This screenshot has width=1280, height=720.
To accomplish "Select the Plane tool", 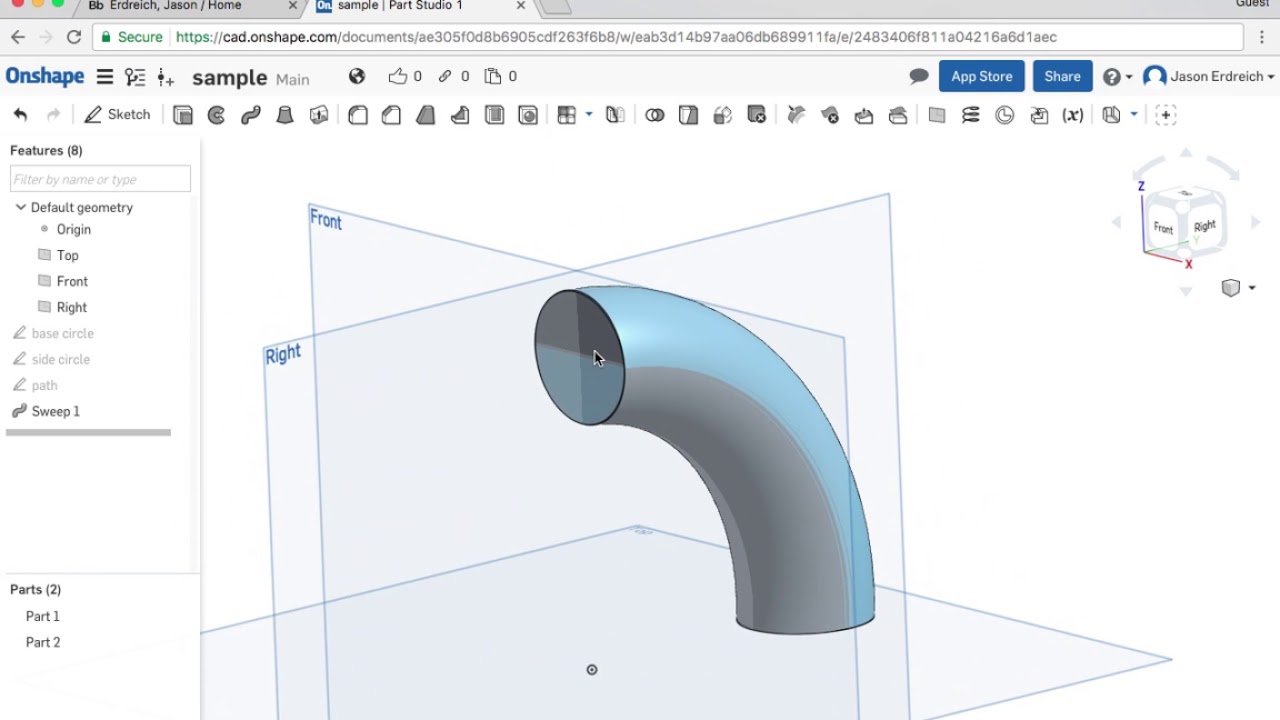I will click(x=937, y=115).
